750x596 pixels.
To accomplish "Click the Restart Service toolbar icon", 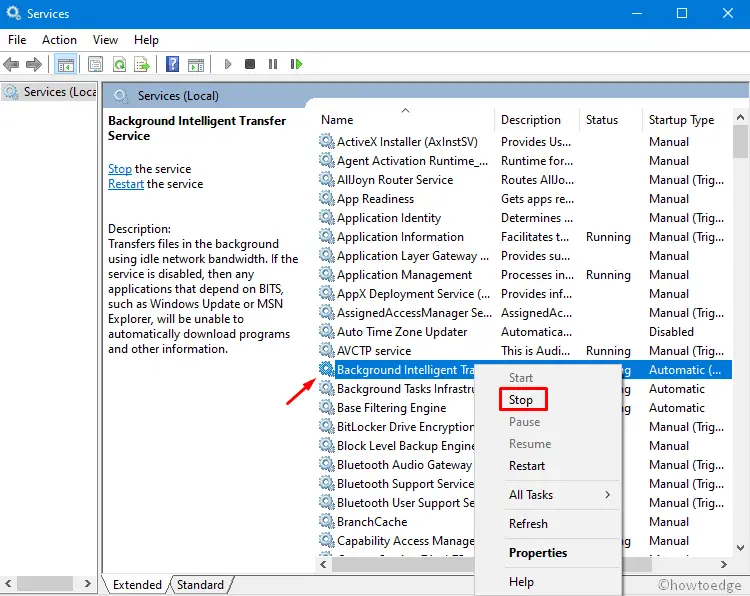I will coord(296,64).
